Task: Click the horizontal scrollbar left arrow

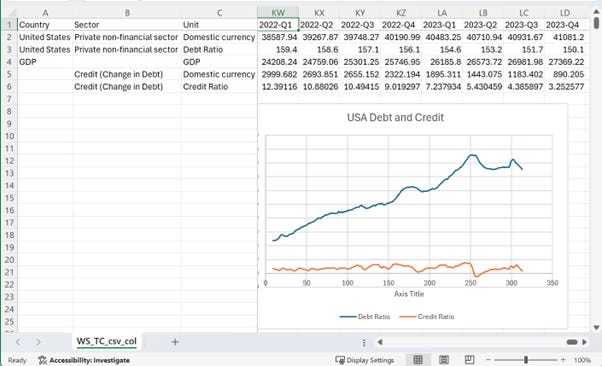Action: 380,342
